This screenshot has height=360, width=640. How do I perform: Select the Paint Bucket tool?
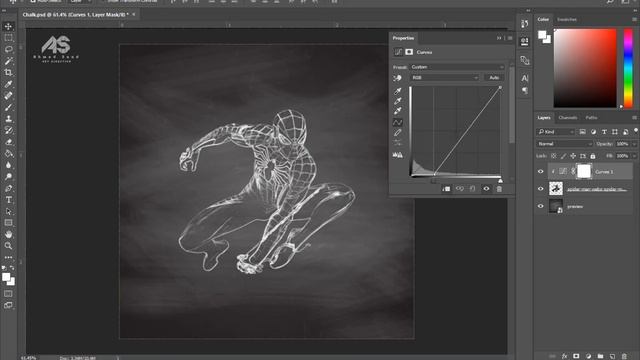click(8, 153)
